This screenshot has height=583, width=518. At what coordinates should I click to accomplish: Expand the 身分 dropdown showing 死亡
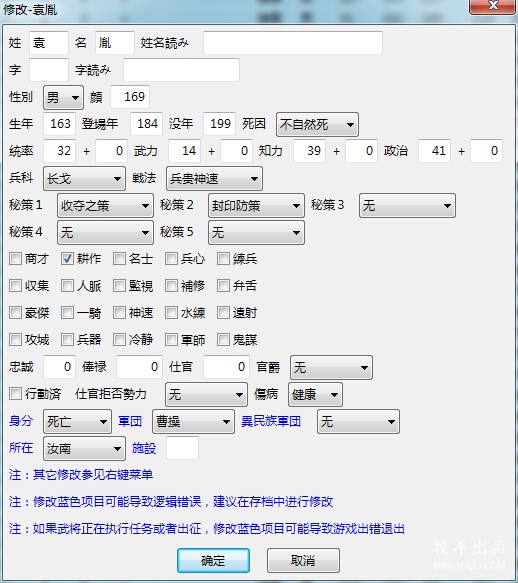[x=77, y=421]
